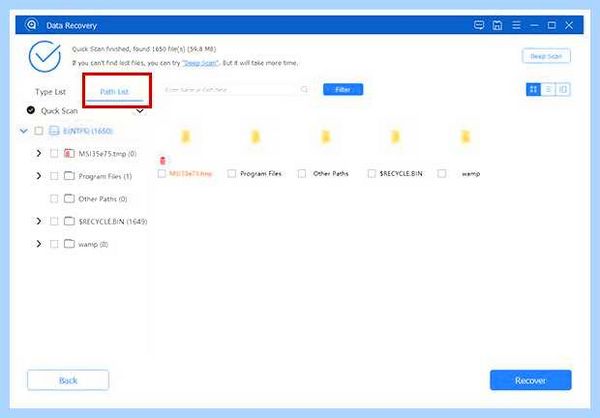Select the MSI35e75.tmp (0) tree label
The width and height of the screenshot is (600, 418).
click(107, 153)
